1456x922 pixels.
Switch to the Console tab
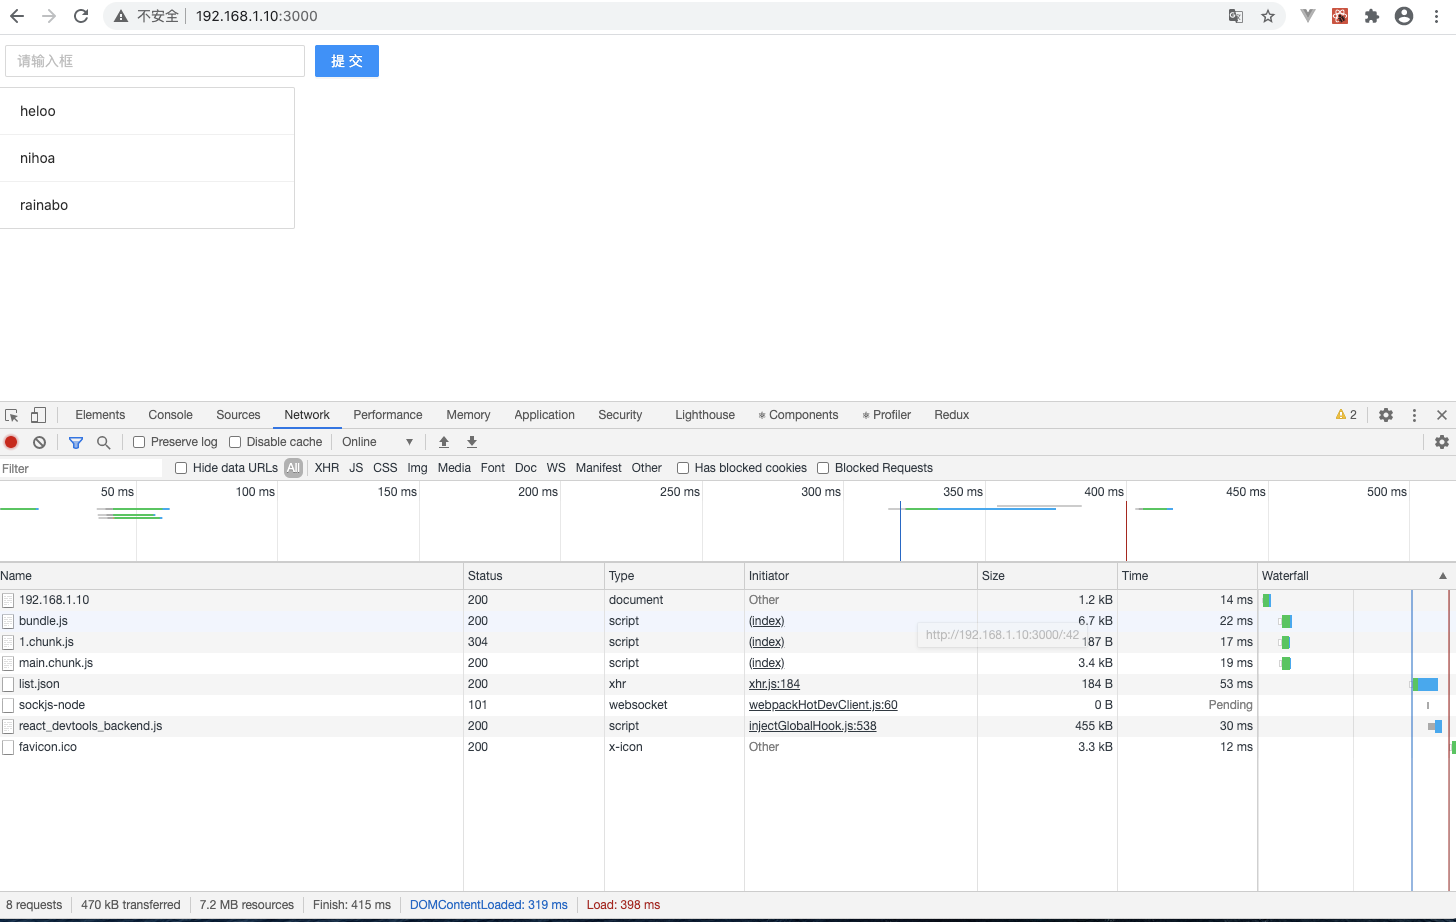tap(170, 415)
